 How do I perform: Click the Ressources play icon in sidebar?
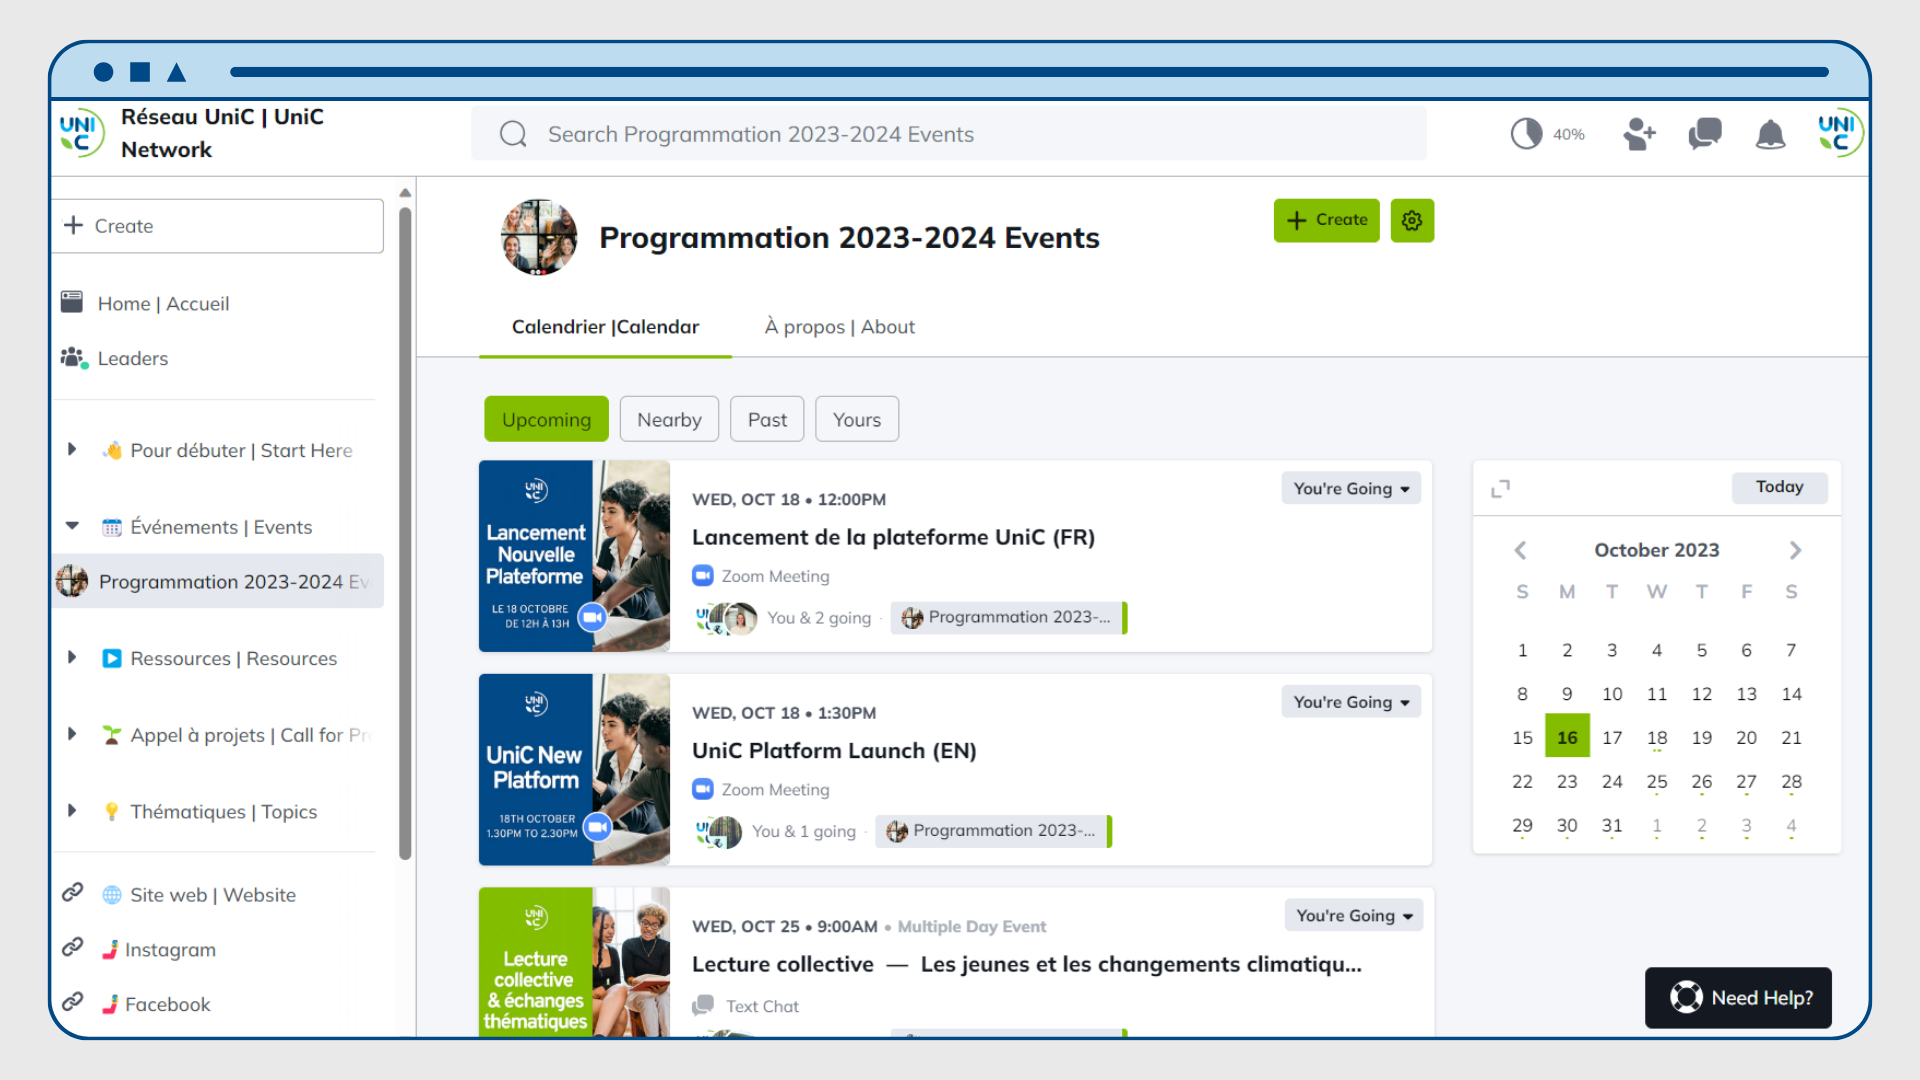pos(112,658)
